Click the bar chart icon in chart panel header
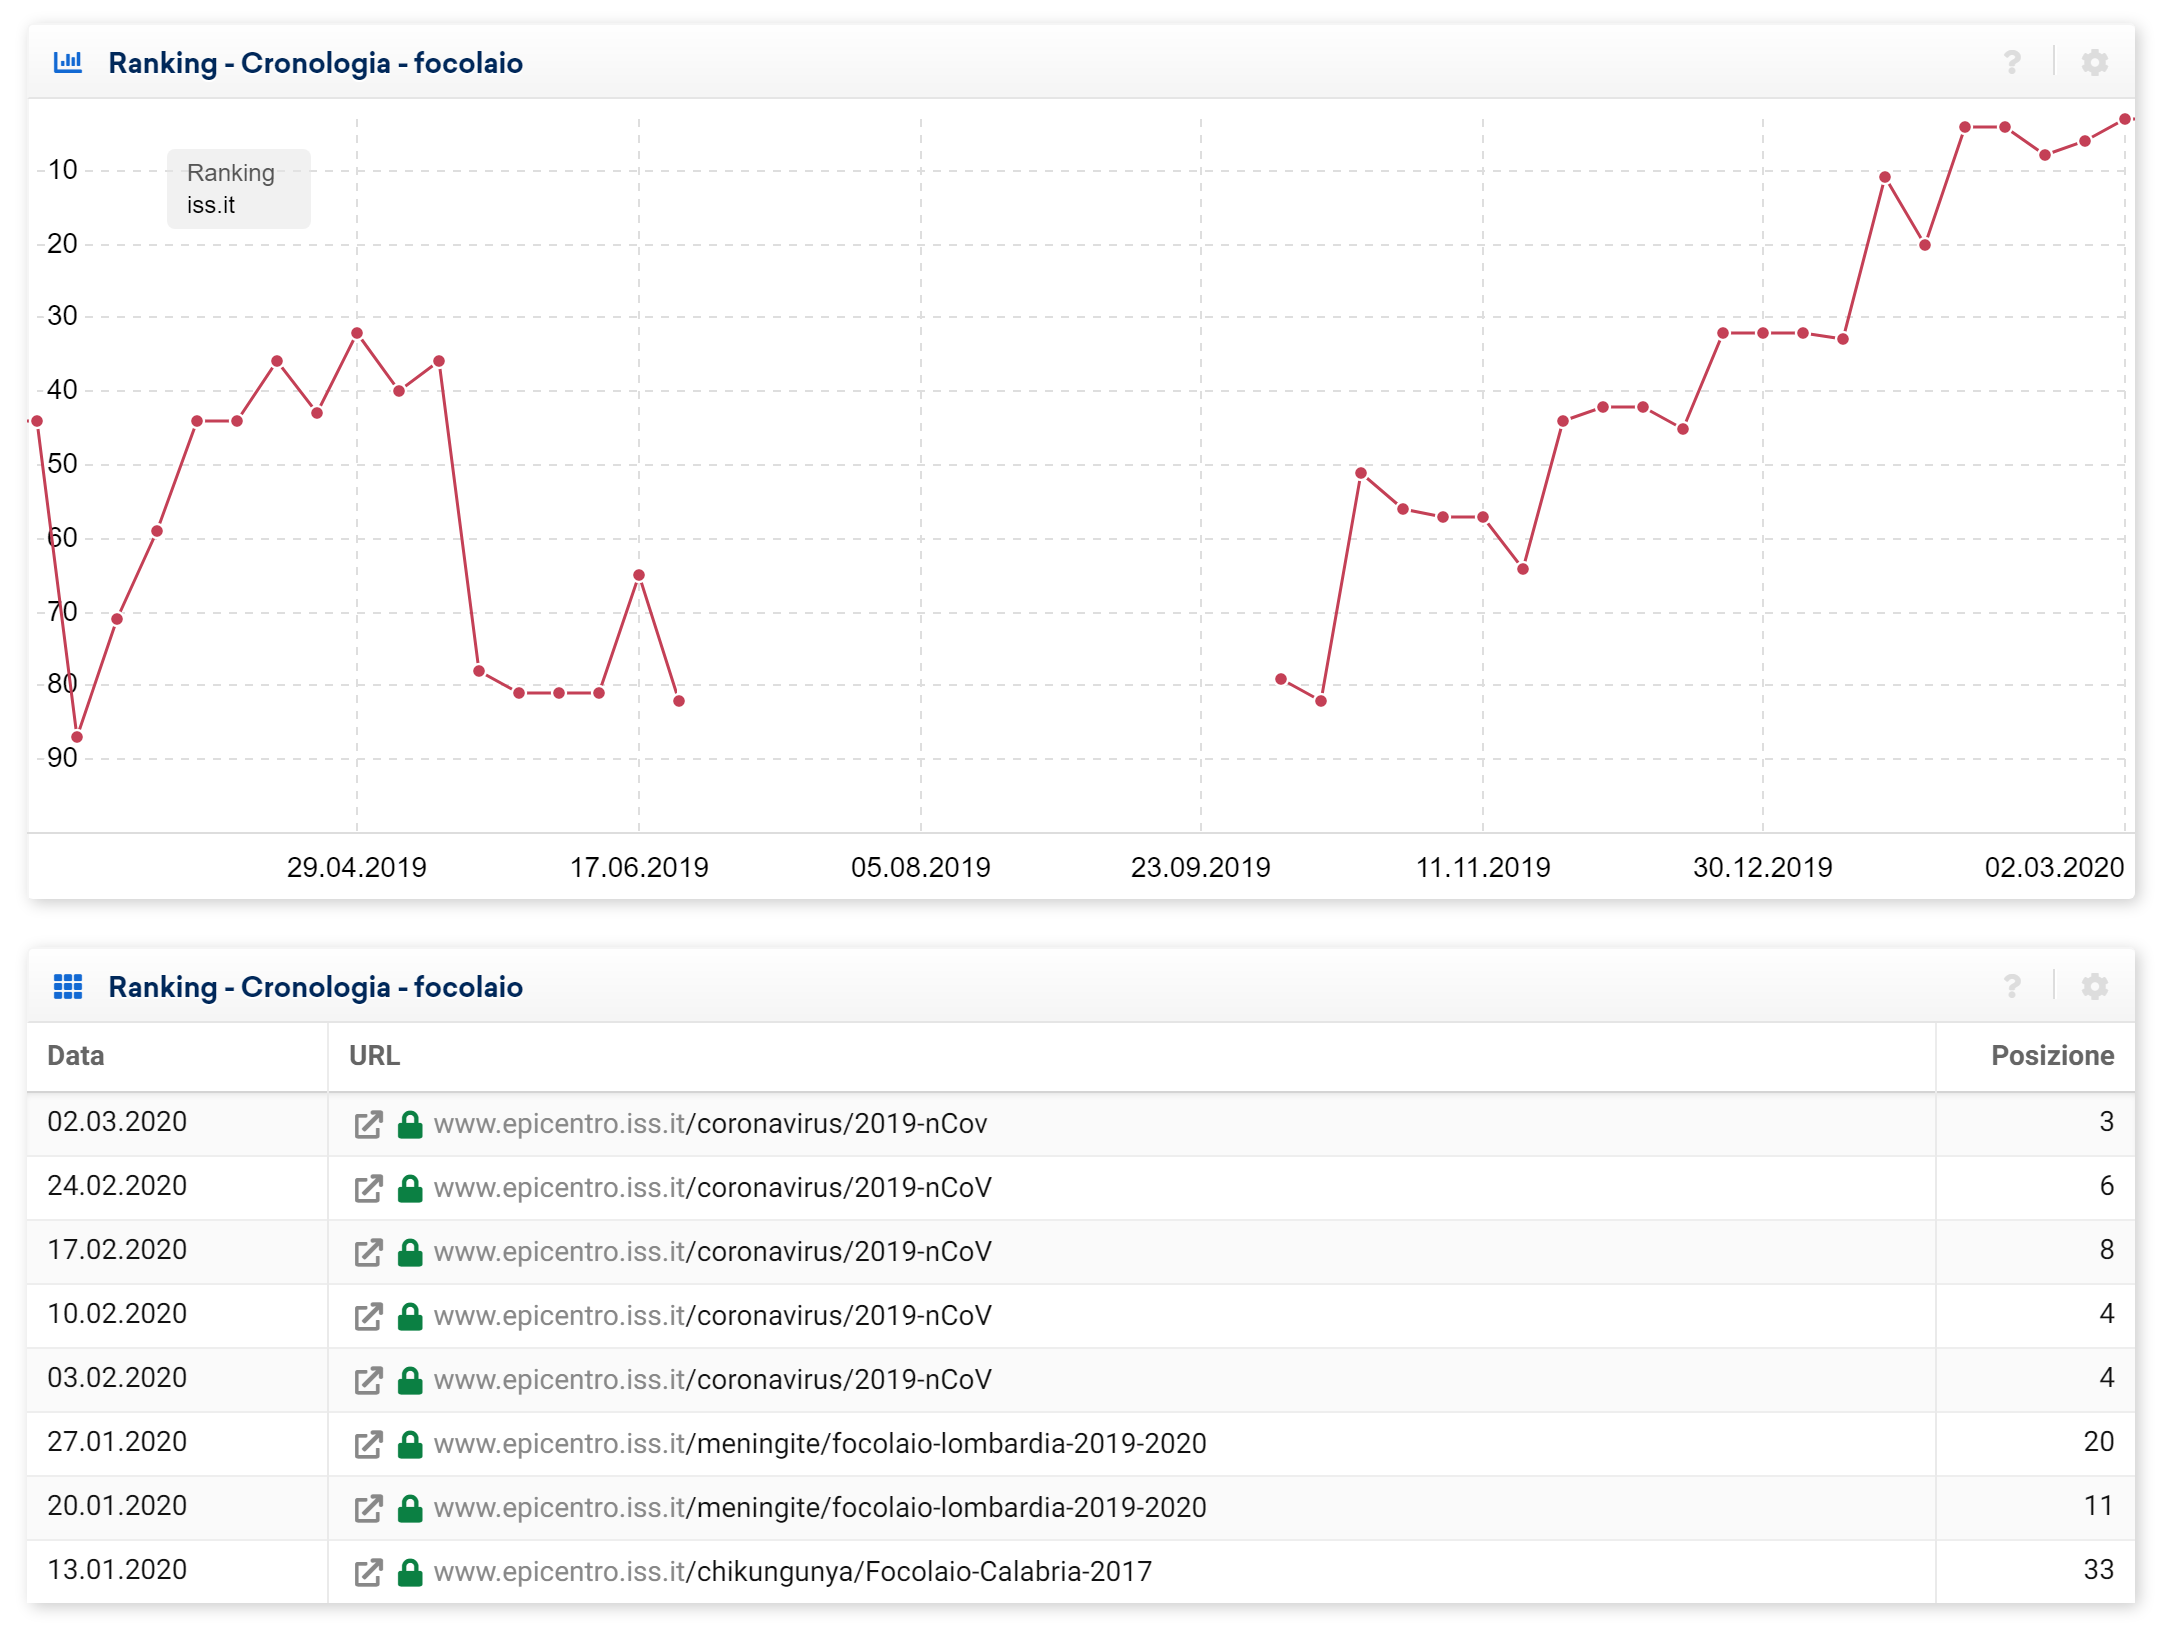This screenshot has width=2171, height=1630. (68, 62)
